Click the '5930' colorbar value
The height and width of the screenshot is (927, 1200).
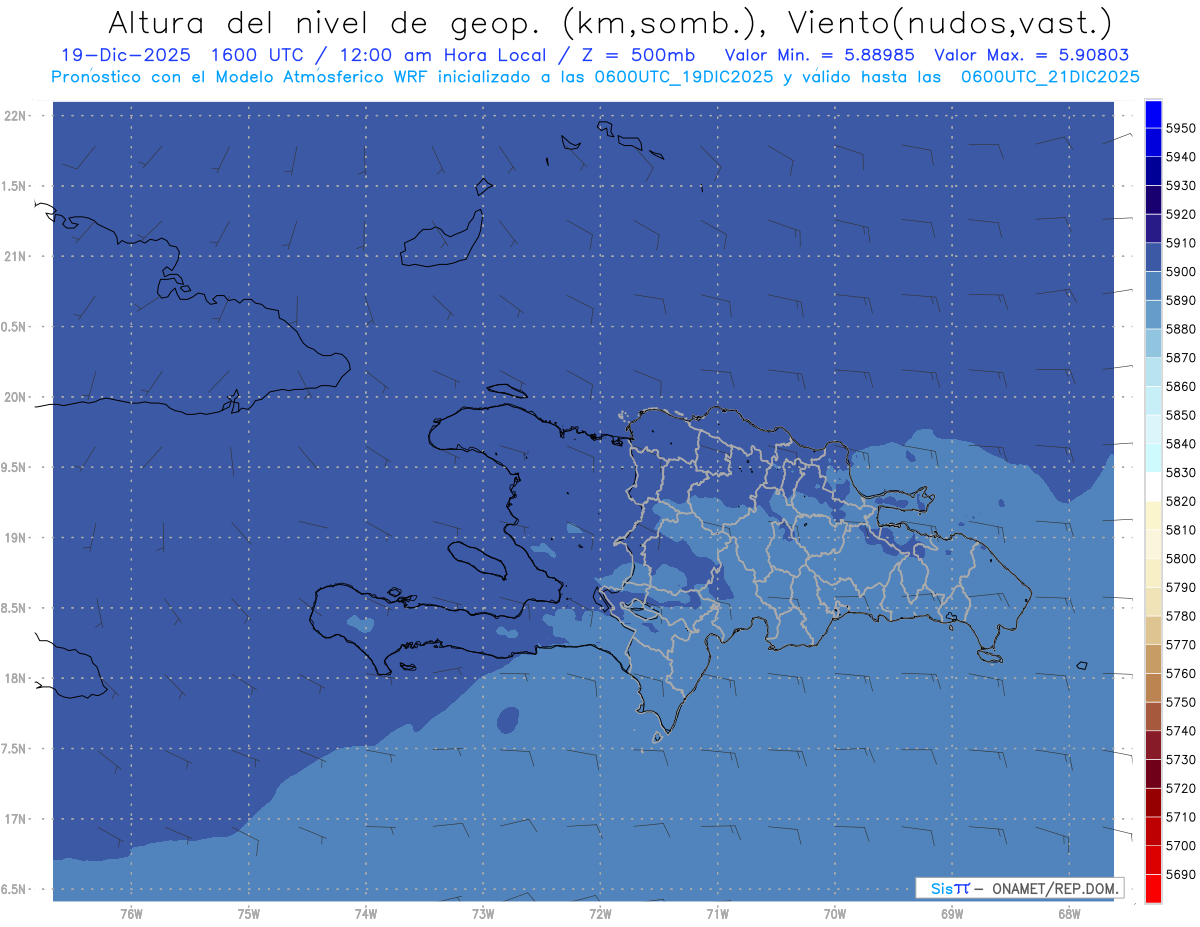1180,186
